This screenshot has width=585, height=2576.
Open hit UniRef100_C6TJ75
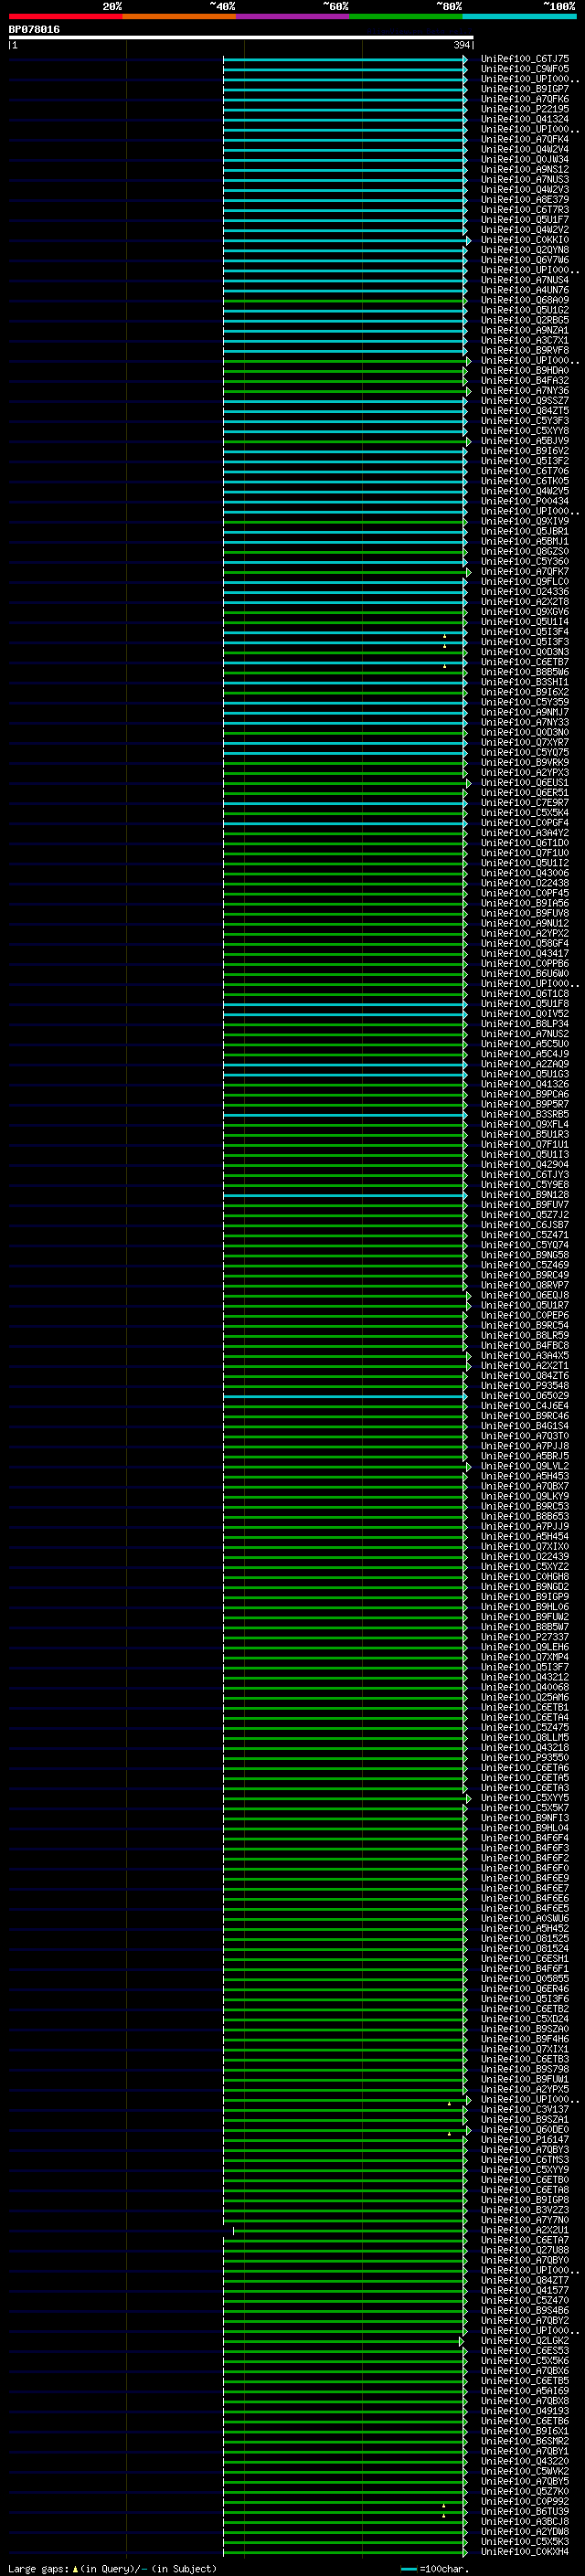click(524, 59)
